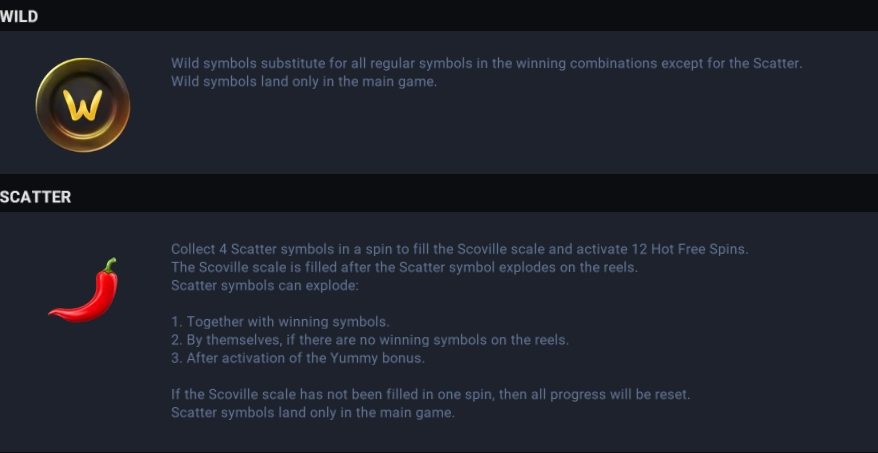Click the gold Wild coin symbol
The image size is (878, 453).
point(83,105)
